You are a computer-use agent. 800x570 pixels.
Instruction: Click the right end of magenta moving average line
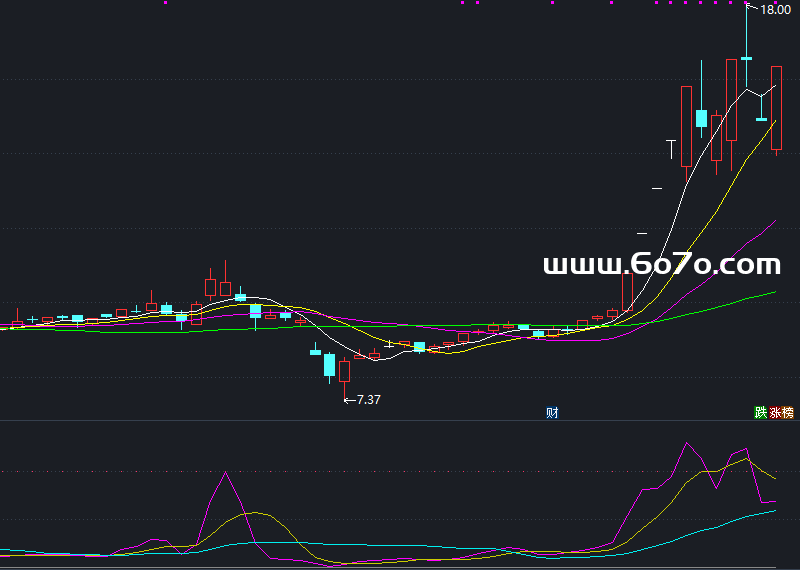[x=775, y=221]
